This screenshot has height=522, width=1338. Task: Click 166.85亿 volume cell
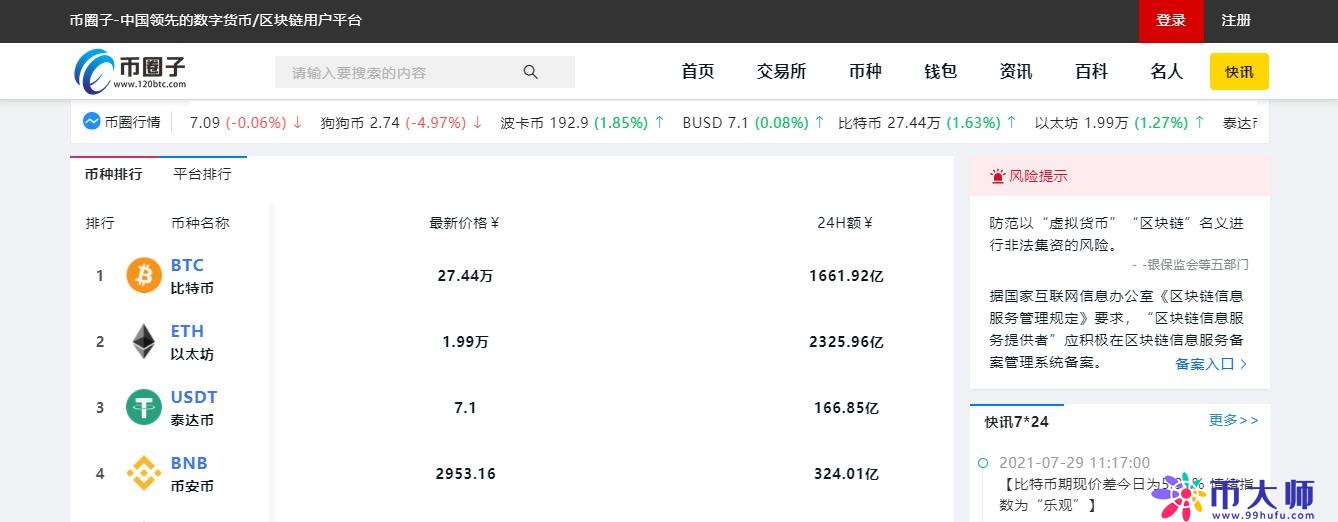click(x=846, y=408)
